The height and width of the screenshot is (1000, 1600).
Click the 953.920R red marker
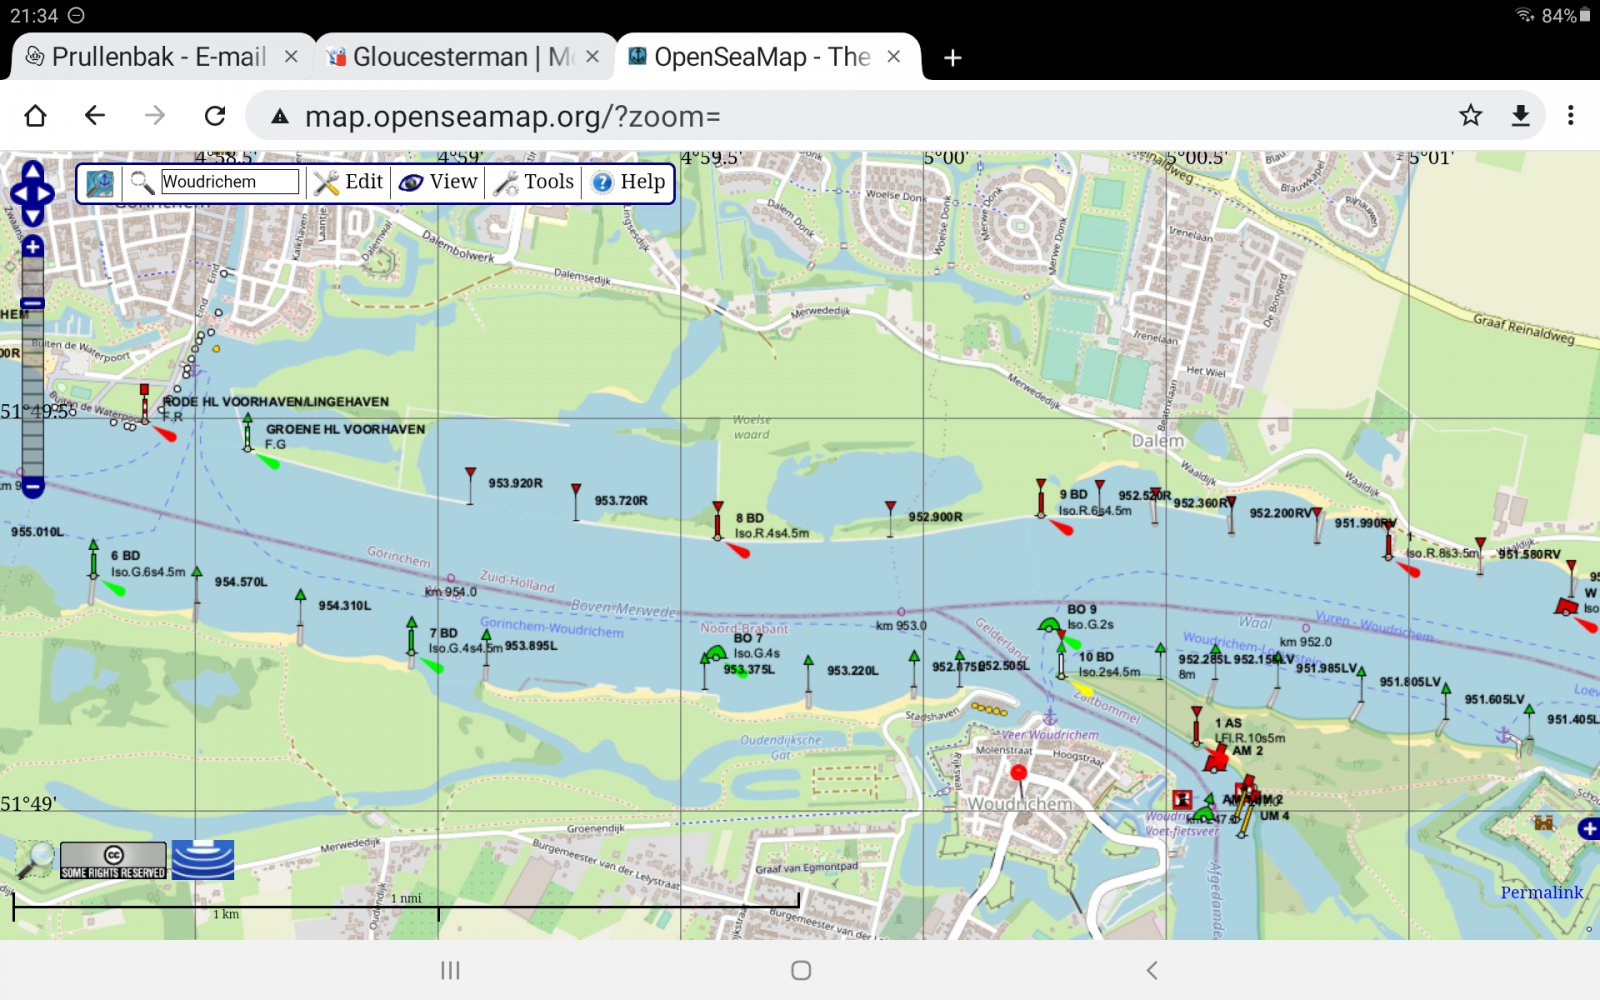[471, 485]
